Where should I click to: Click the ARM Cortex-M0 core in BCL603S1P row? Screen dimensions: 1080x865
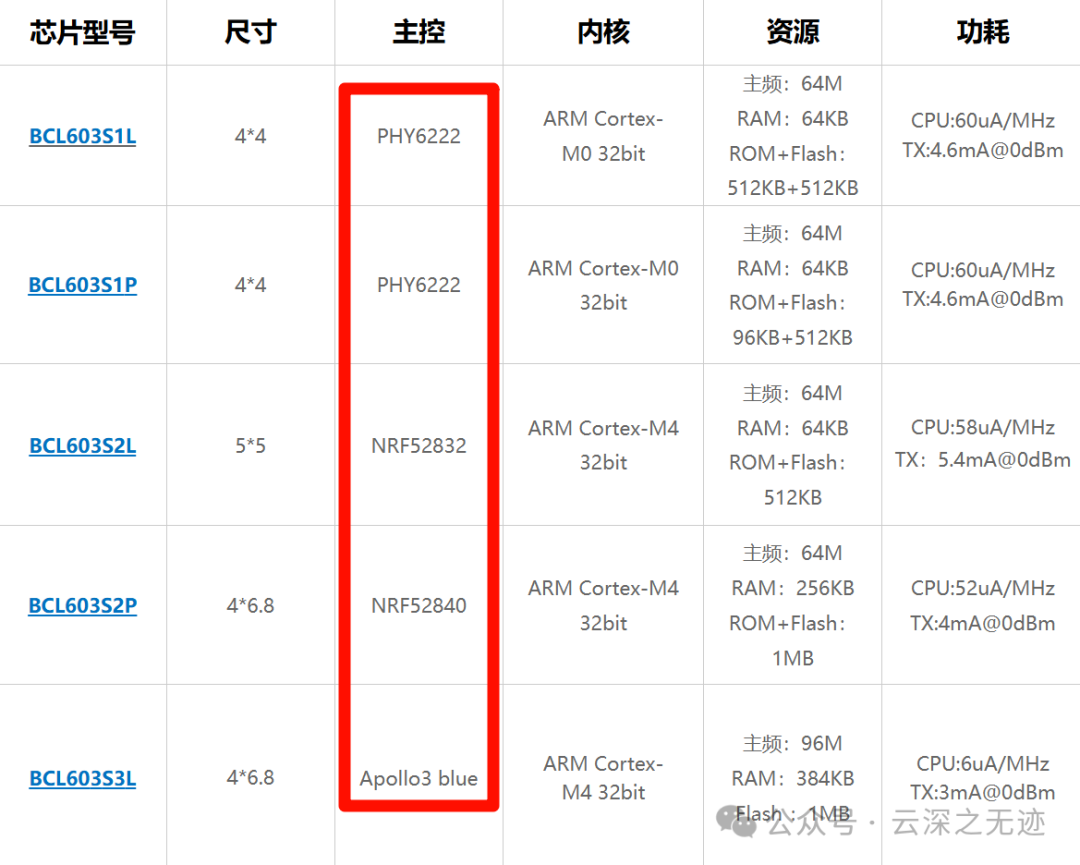coord(603,285)
